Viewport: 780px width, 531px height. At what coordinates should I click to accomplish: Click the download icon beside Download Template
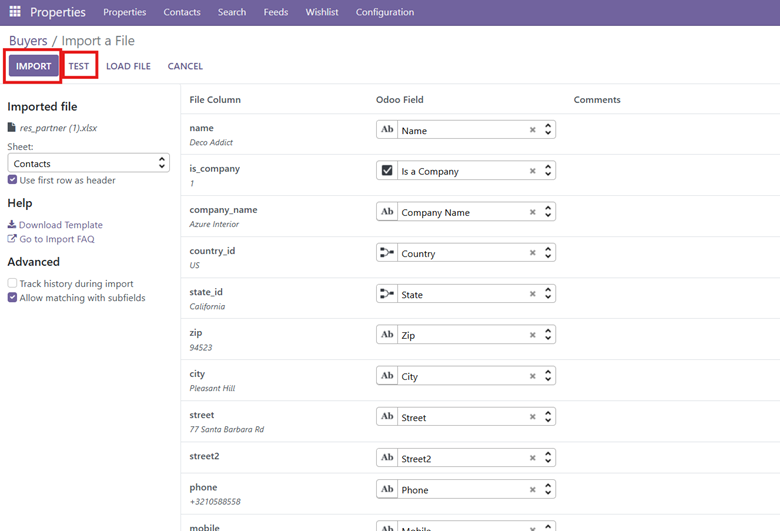click(12, 225)
